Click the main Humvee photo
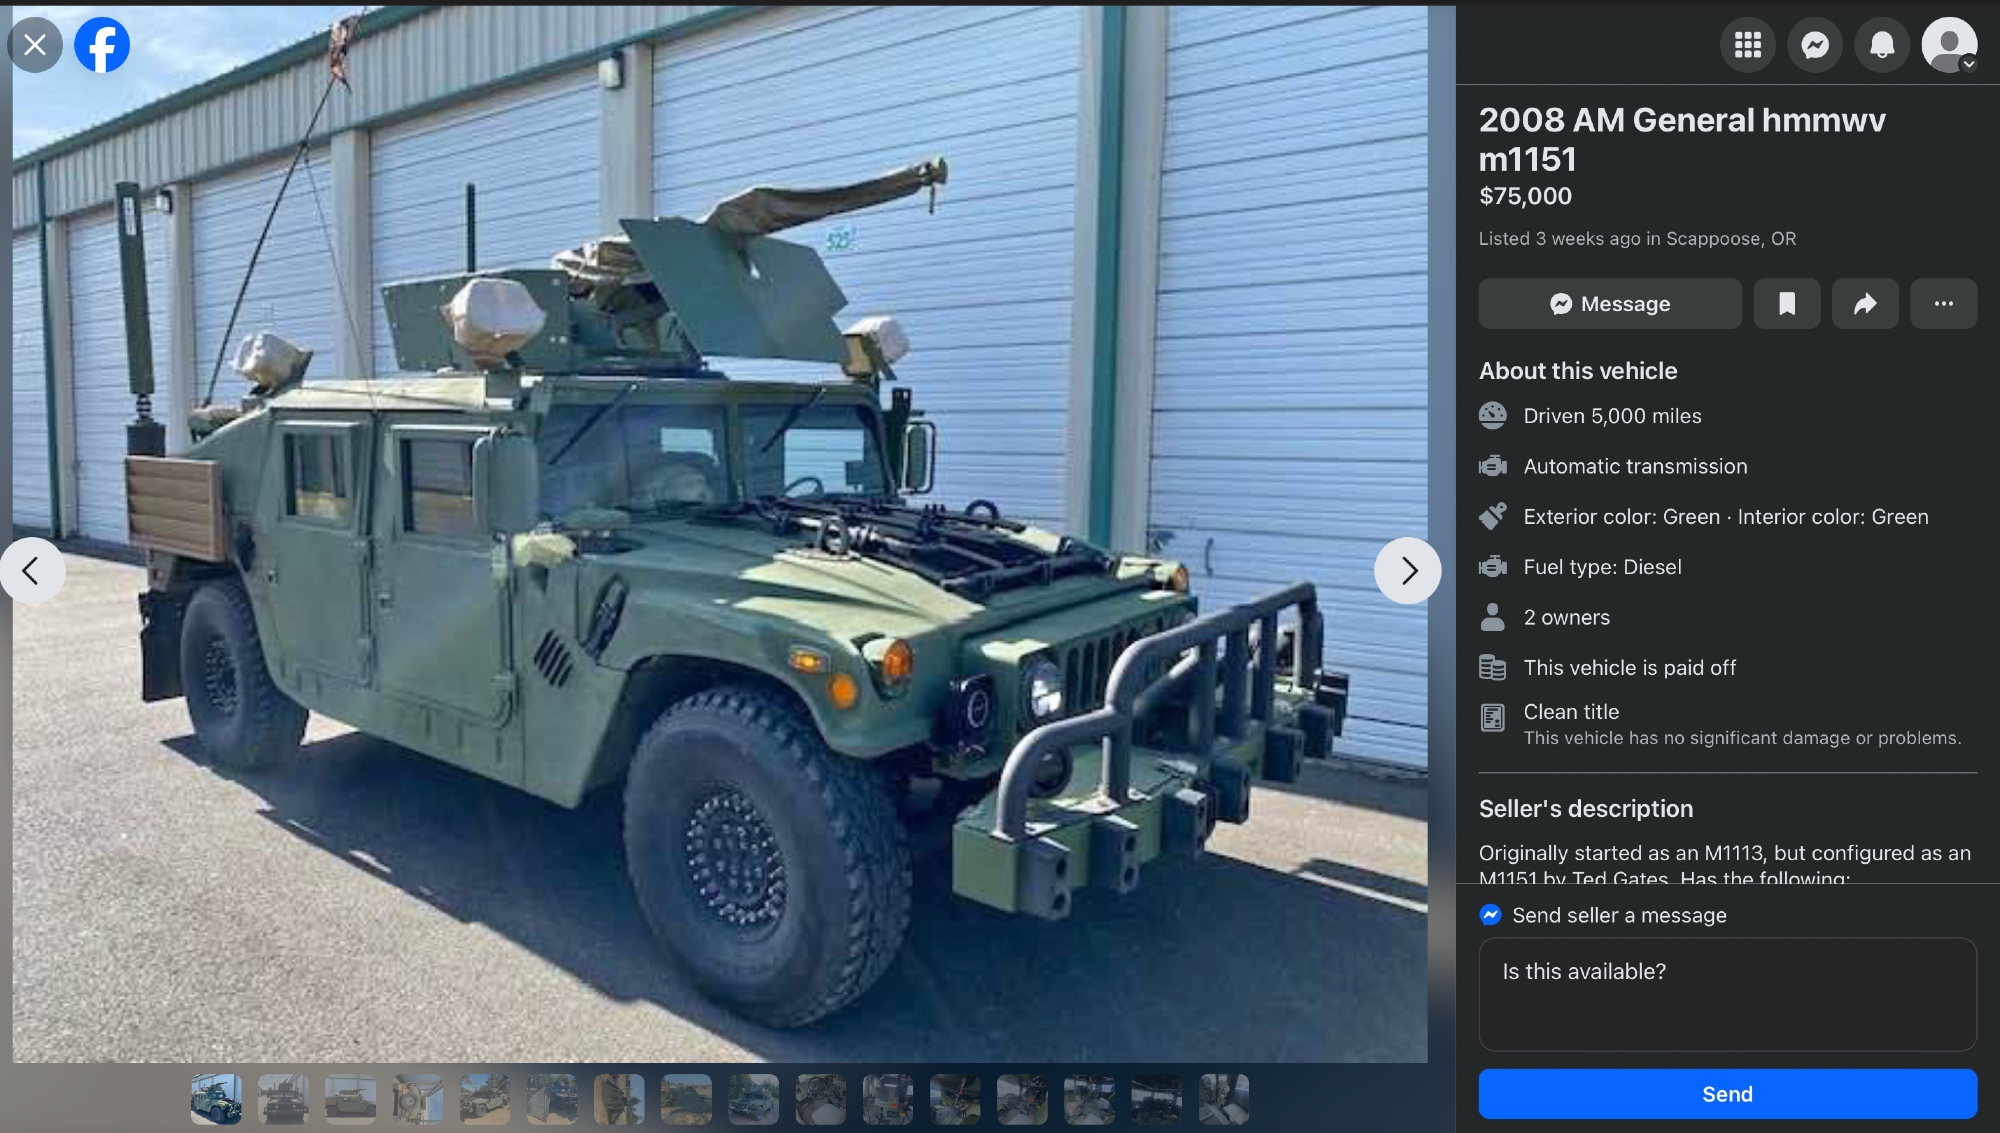This screenshot has width=2000, height=1133. [720, 600]
